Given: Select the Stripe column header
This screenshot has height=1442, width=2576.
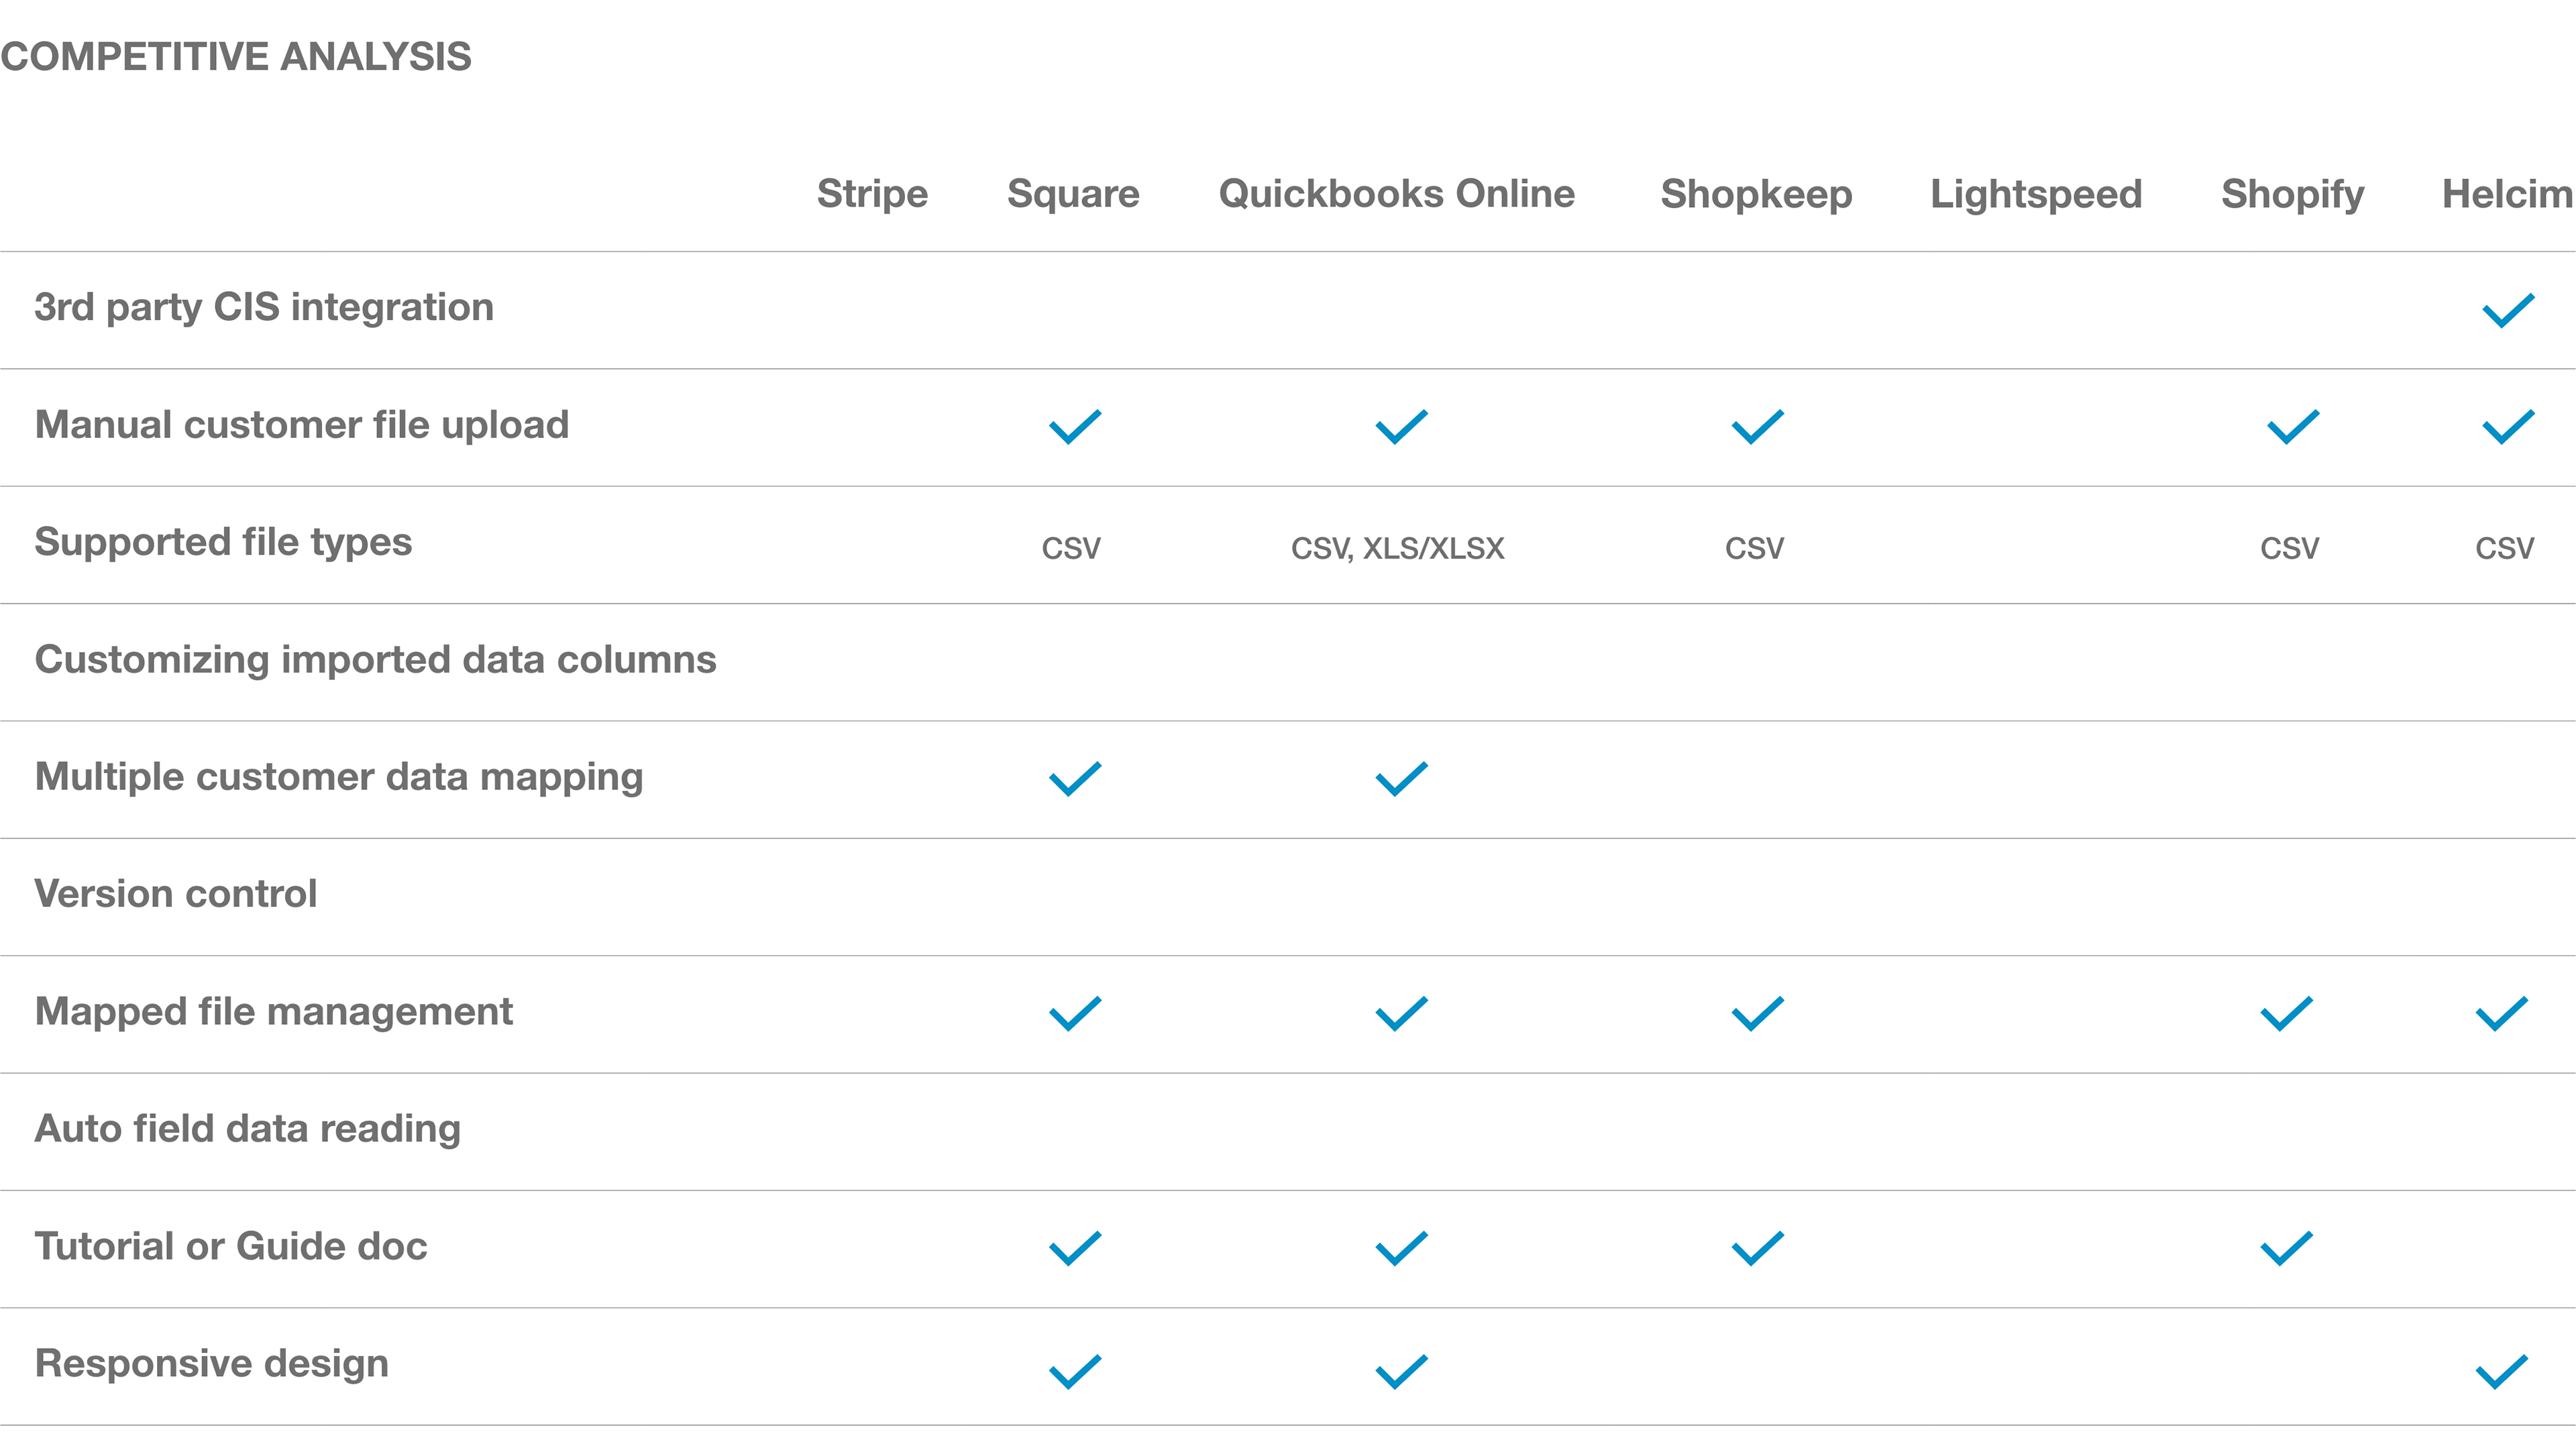Looking at the screenshot, I should coord(872,194).
